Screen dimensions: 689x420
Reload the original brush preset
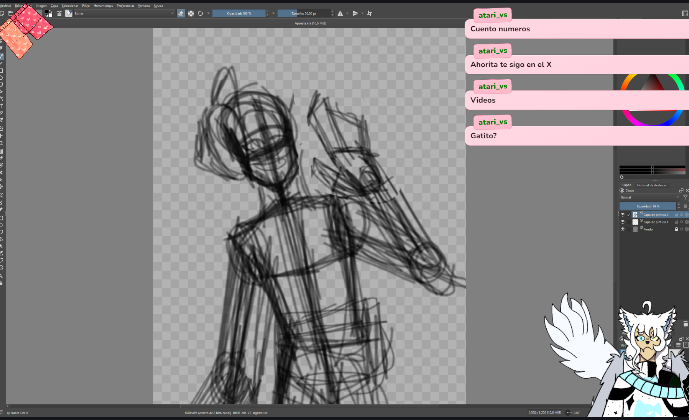point(200,14)
